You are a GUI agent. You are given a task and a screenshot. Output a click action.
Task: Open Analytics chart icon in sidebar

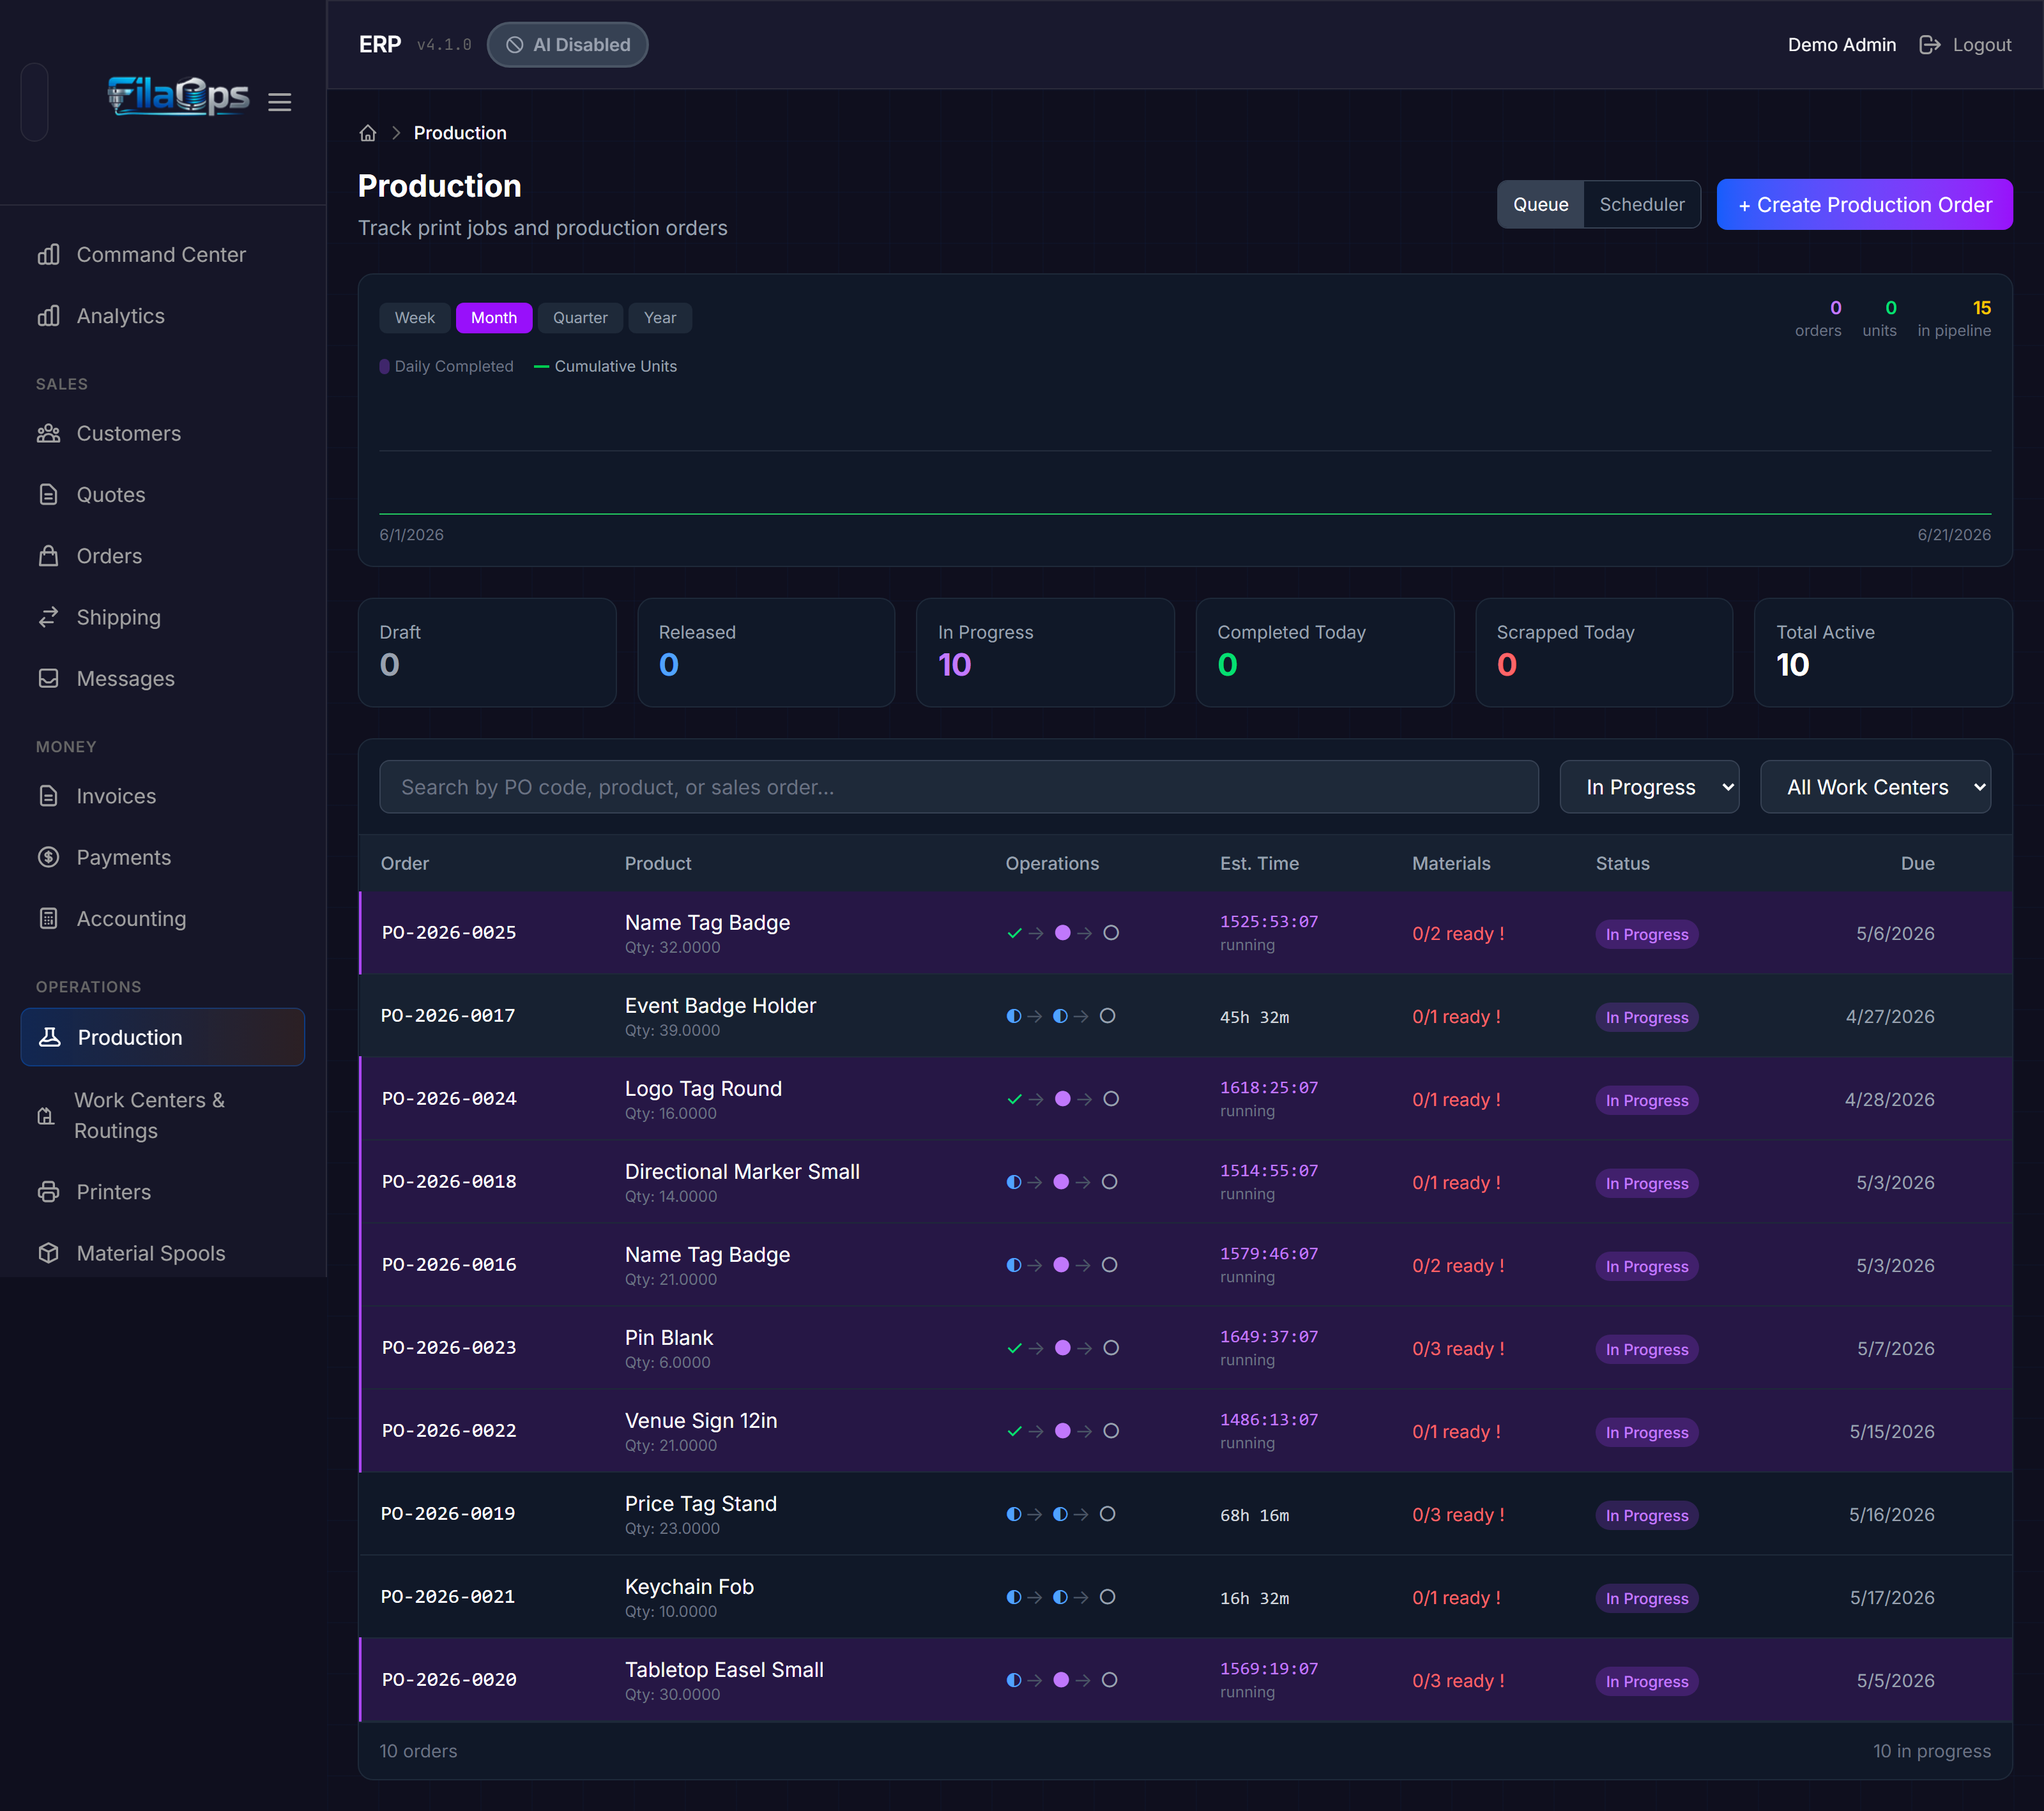pyautogui.click(x=48, y=316)
